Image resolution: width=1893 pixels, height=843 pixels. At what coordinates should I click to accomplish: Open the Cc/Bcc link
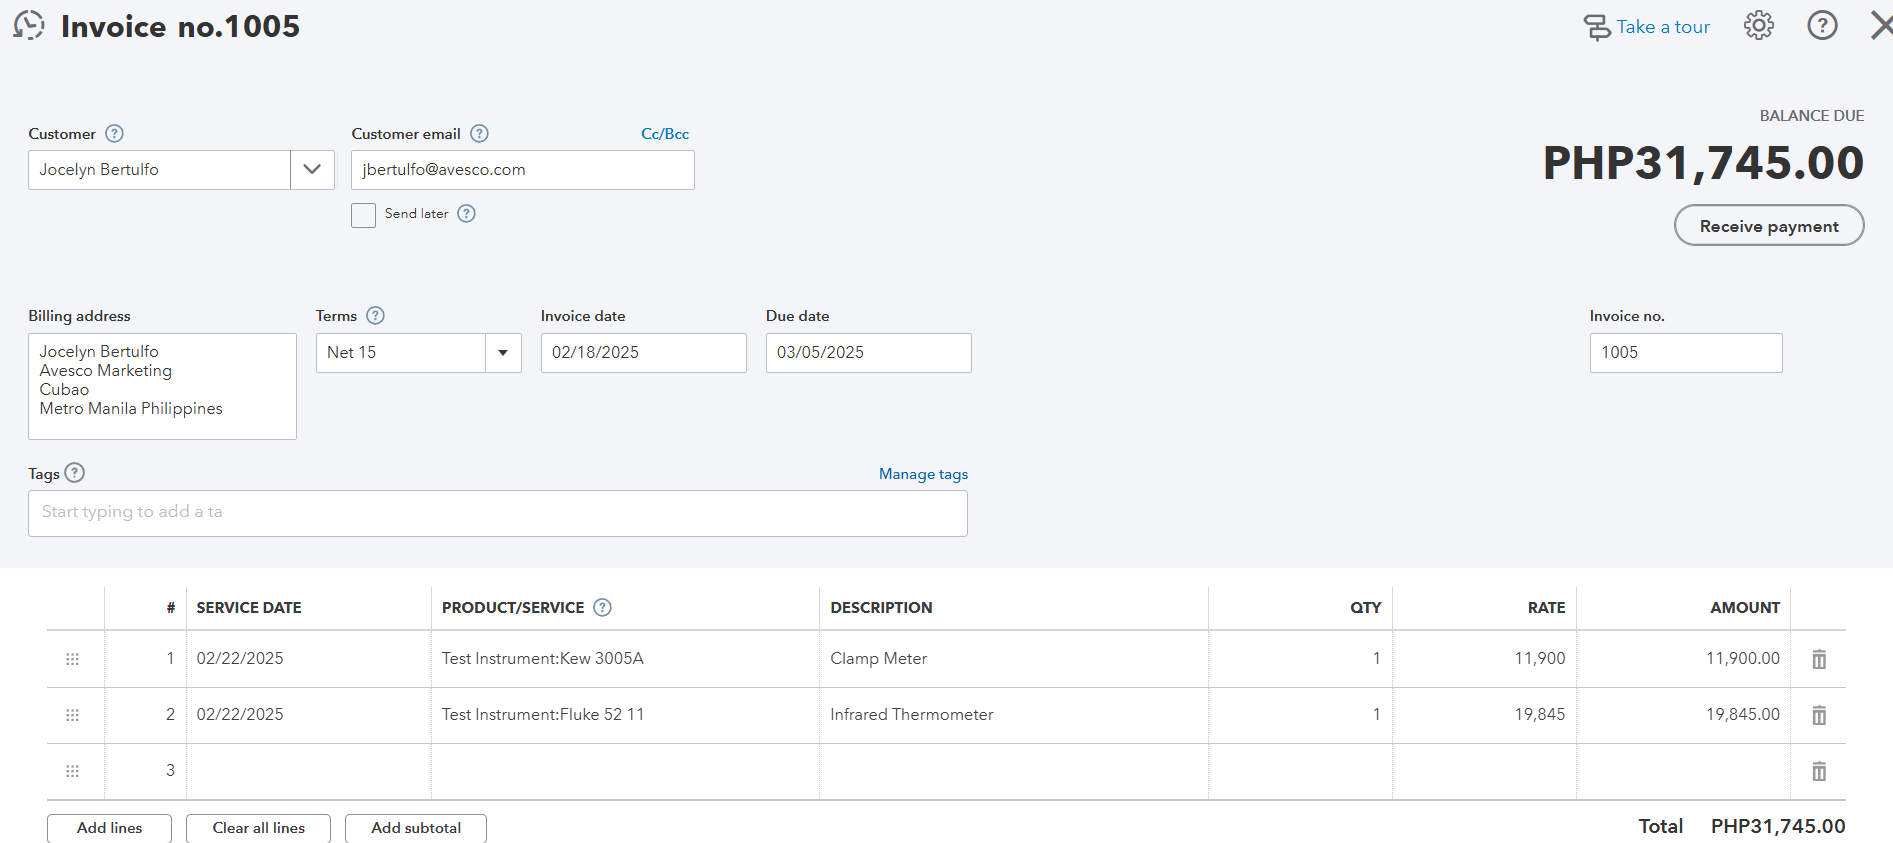[664, 134]
